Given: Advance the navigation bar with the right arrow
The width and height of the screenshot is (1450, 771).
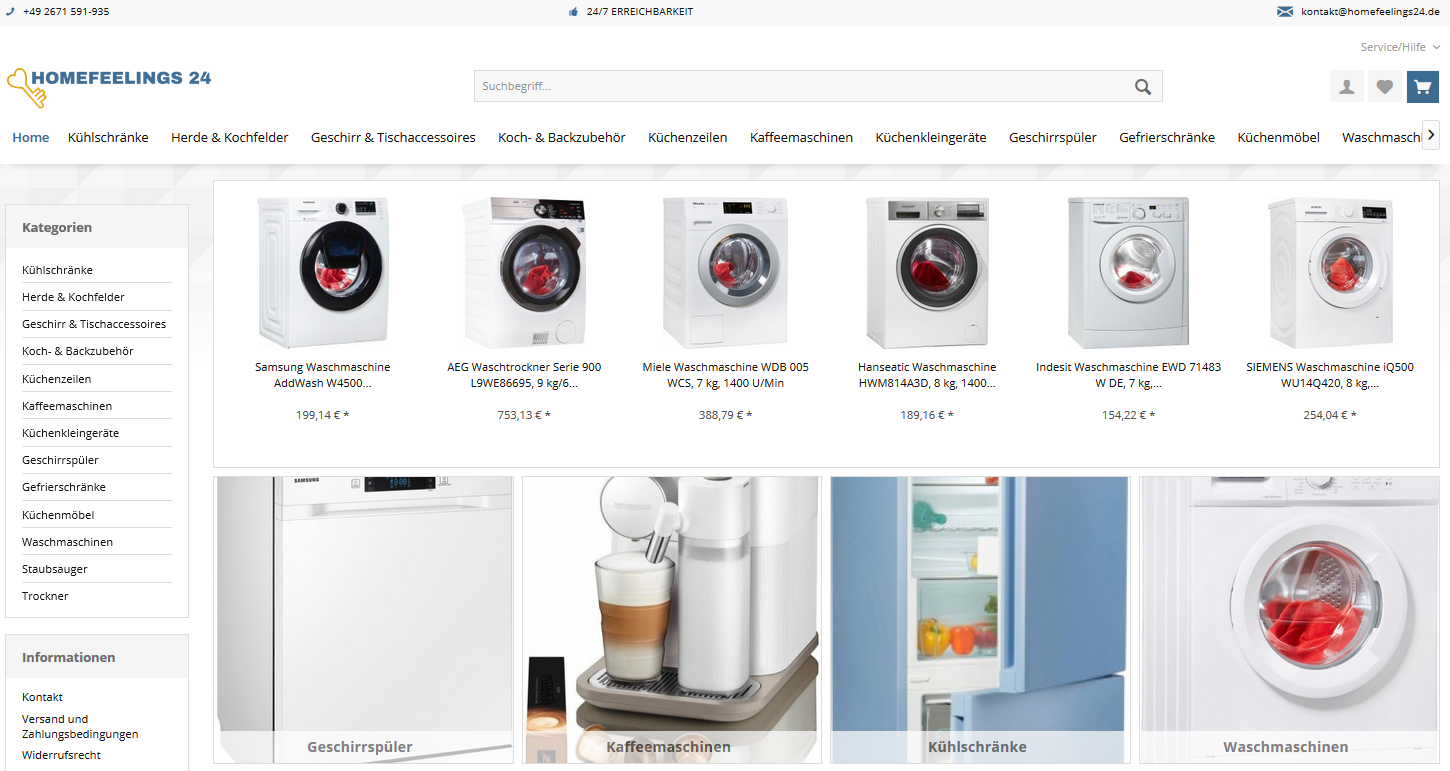Looking at the screenshot, I should [x=1431, y=135].
